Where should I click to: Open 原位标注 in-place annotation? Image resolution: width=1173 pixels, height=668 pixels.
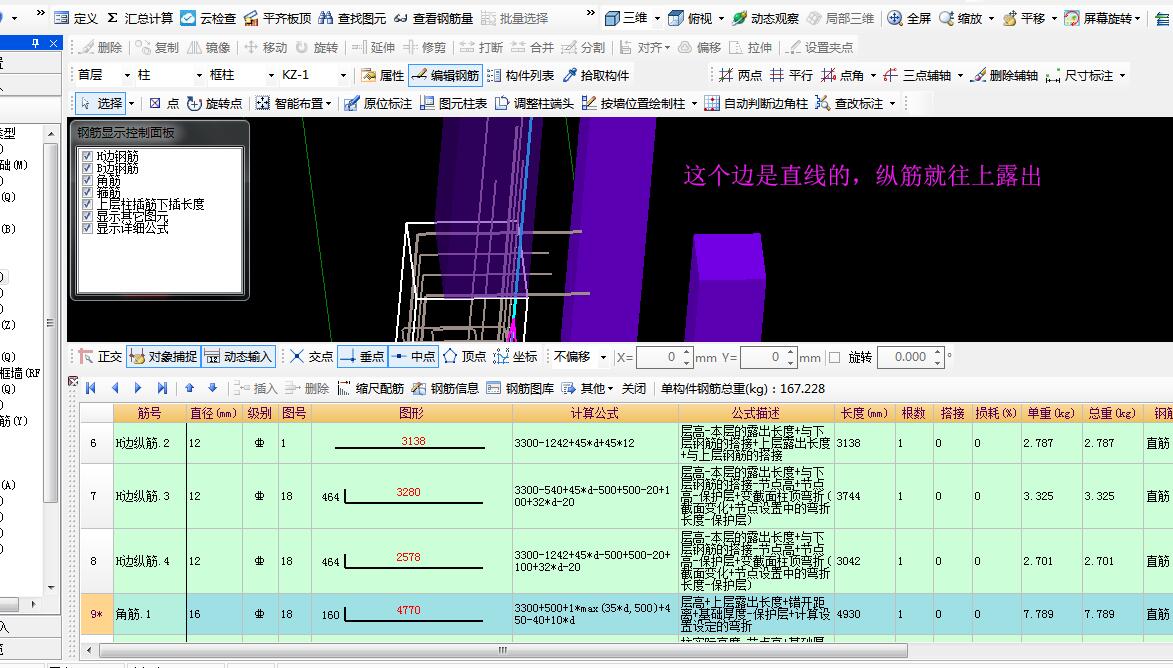coord(378,104)
